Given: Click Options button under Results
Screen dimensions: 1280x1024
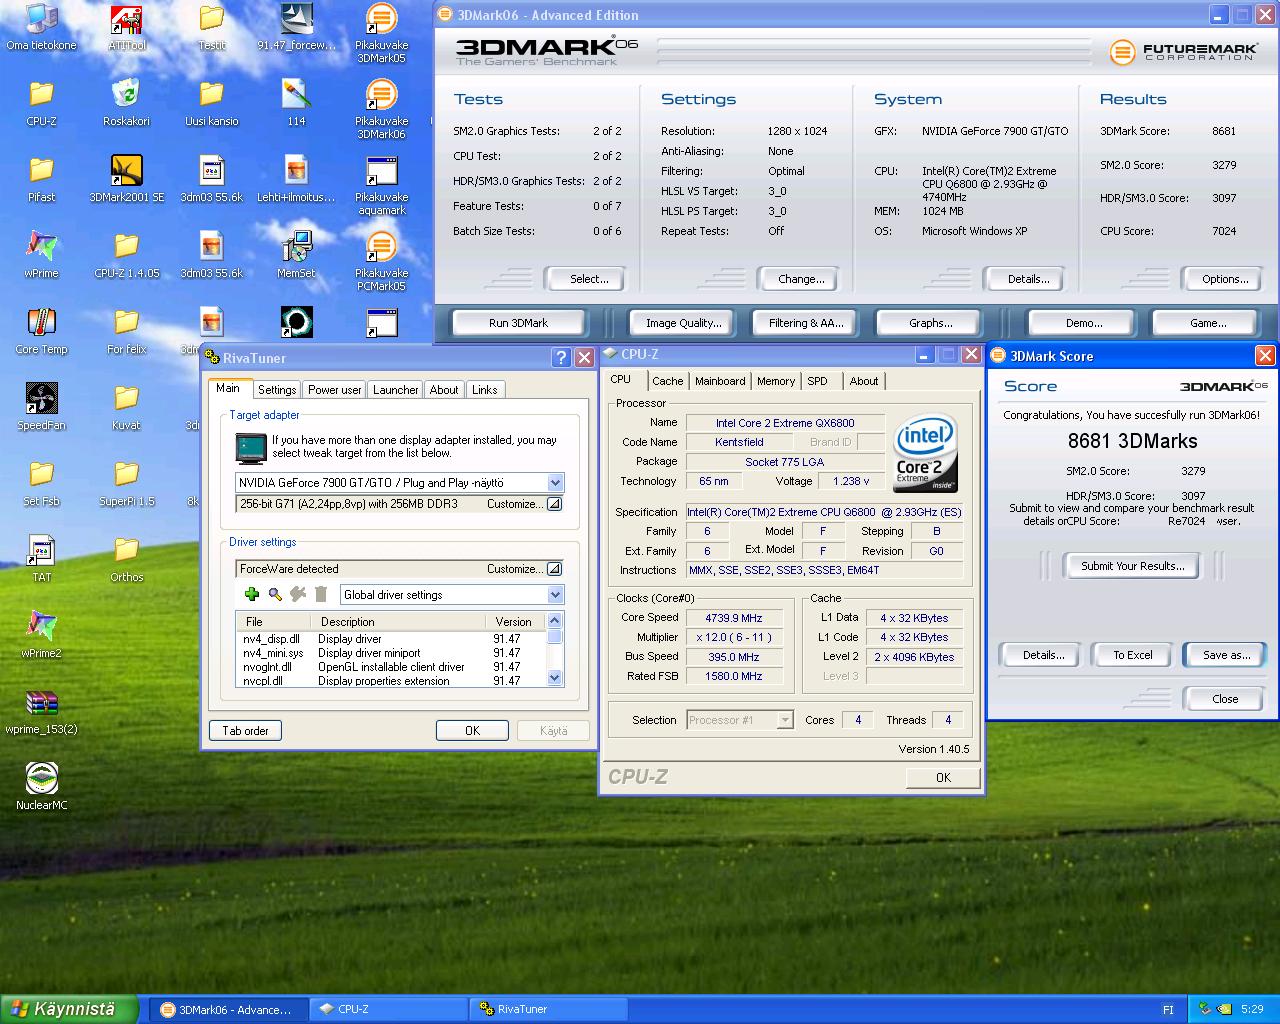Looking at the screenshot, I should (x=1225, y=279).
